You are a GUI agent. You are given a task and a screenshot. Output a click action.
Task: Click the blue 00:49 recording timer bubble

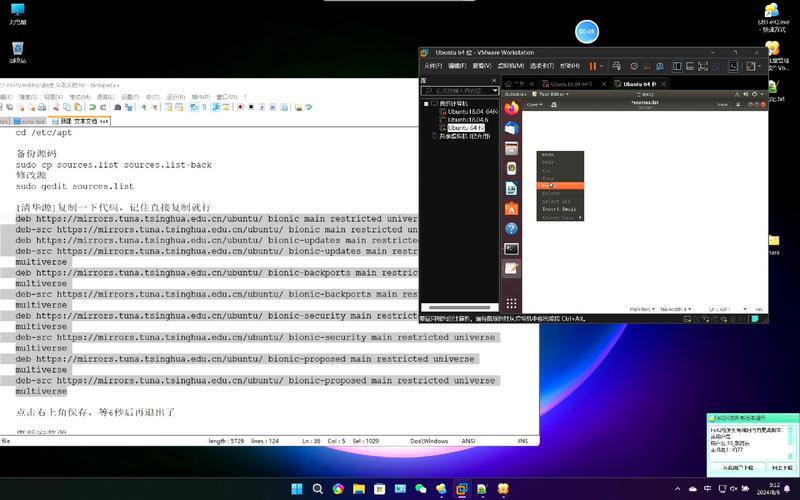(x=587, y=32)
